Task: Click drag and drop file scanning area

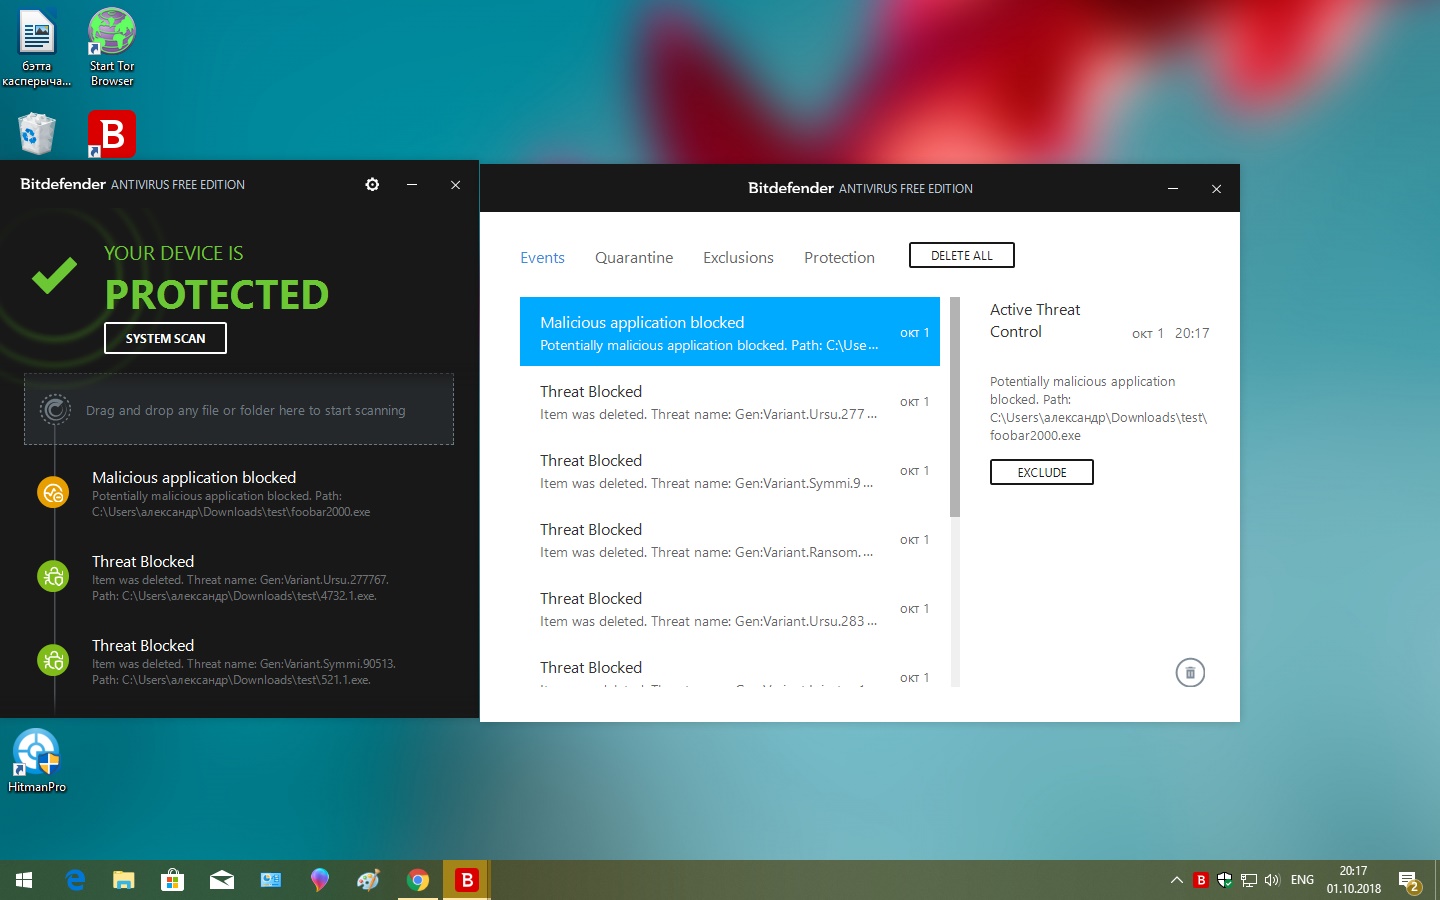Action: (239, 410)
